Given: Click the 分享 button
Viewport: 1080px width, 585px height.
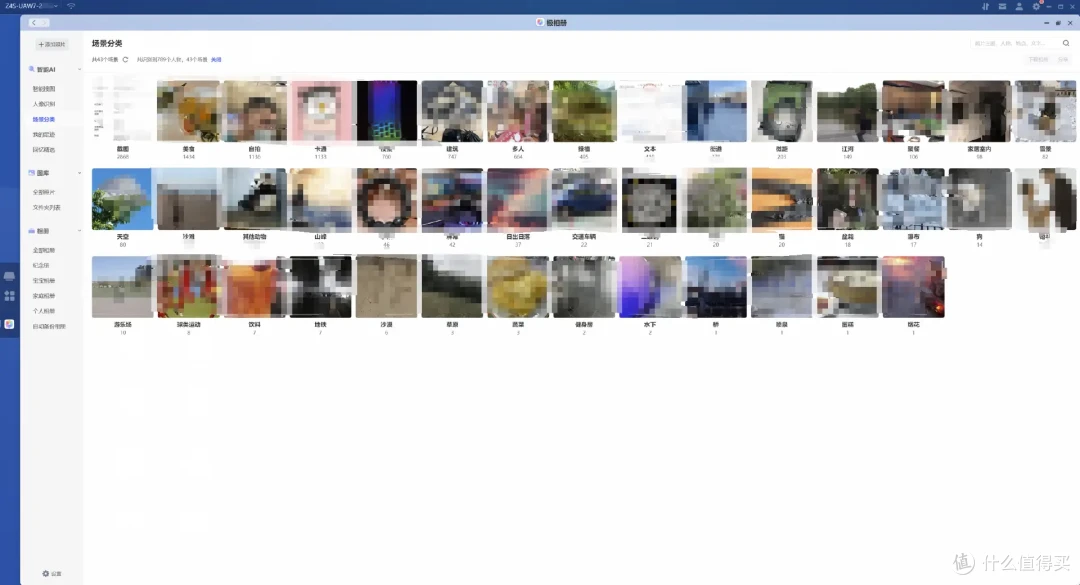Looking at the screenshot, I should pyautogui.click(x=1063, y=60).
